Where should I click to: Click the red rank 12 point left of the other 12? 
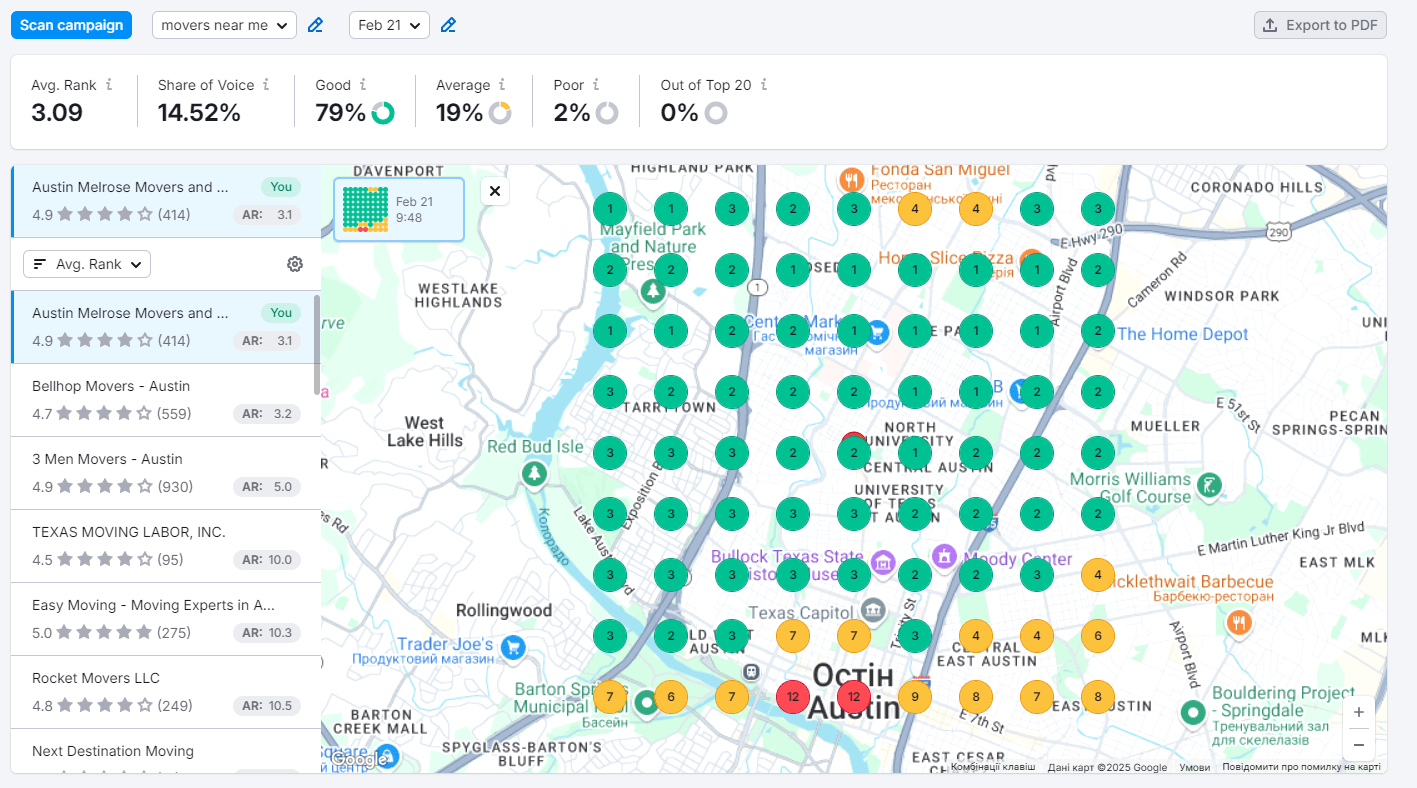(793, 696)
